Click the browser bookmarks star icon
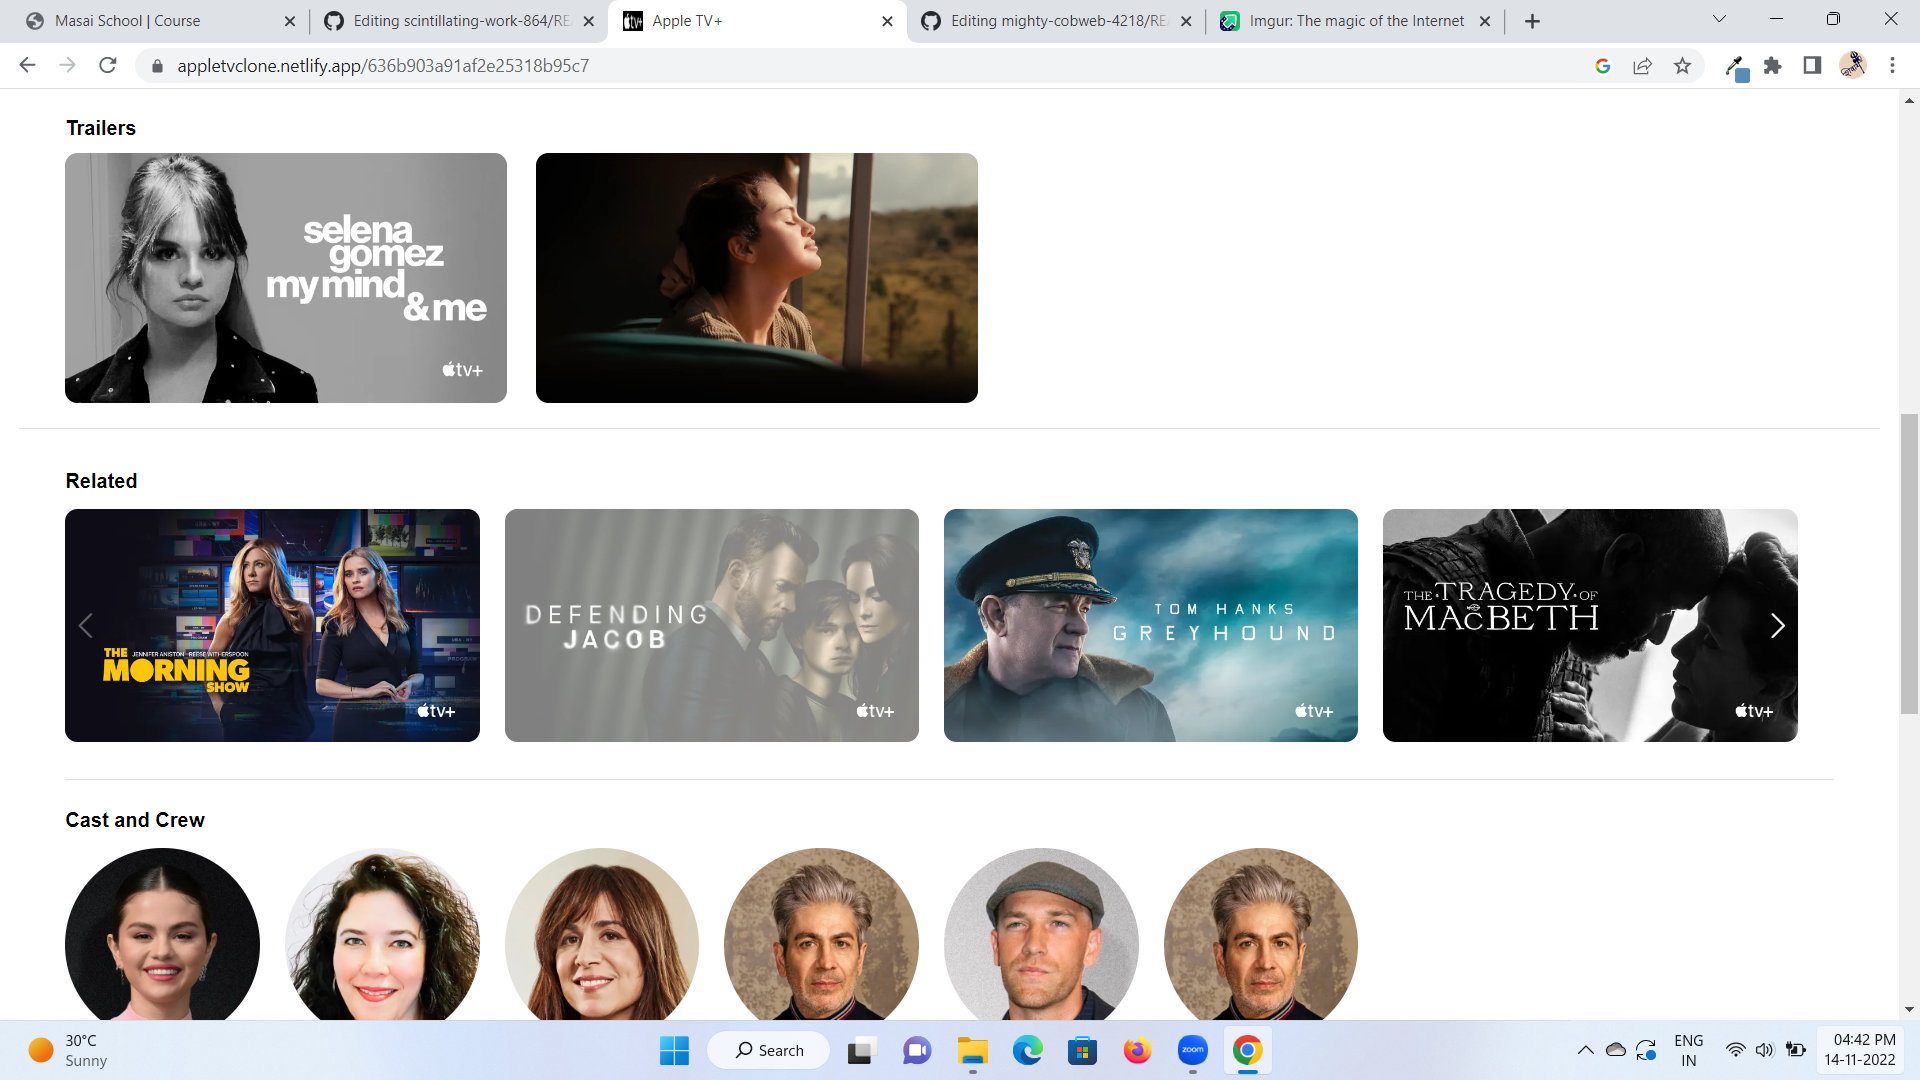Screen dimensions: 1920x1080 pyautogui.click(x=1683, y=66)
